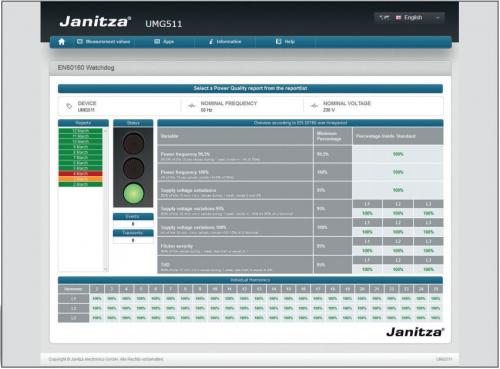The height and width of the screenshot is (369, 500).
Task: Click the language dropdown arrow
Action: click(438, 18)
